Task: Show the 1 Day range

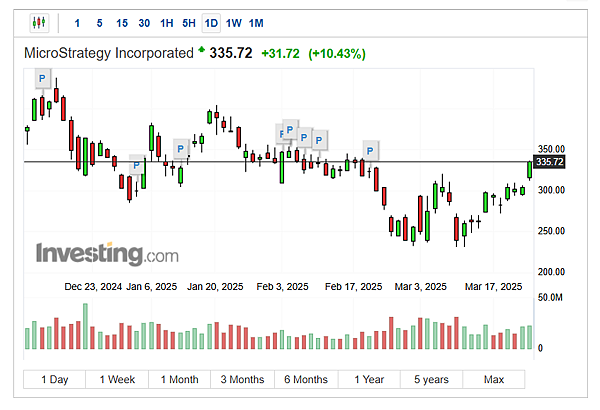Action: (x=55, y=379)
